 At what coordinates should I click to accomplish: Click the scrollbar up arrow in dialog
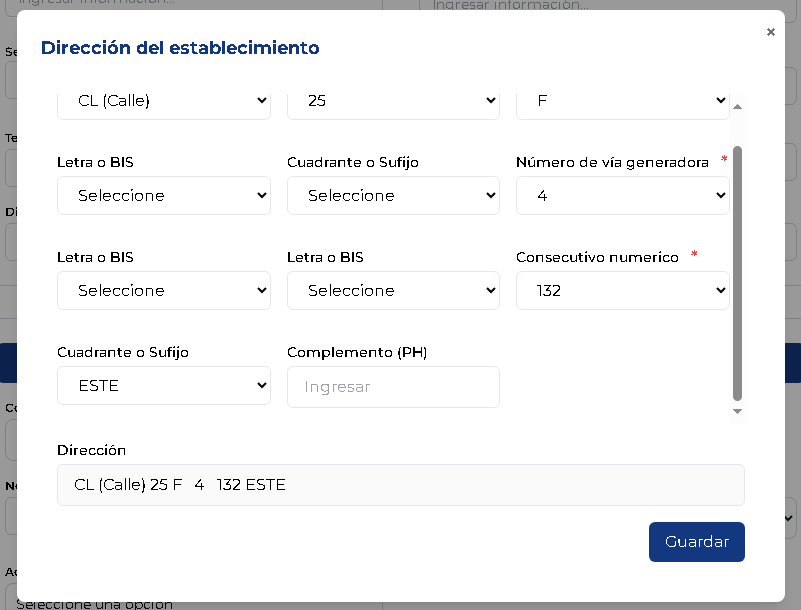(738, 106)
